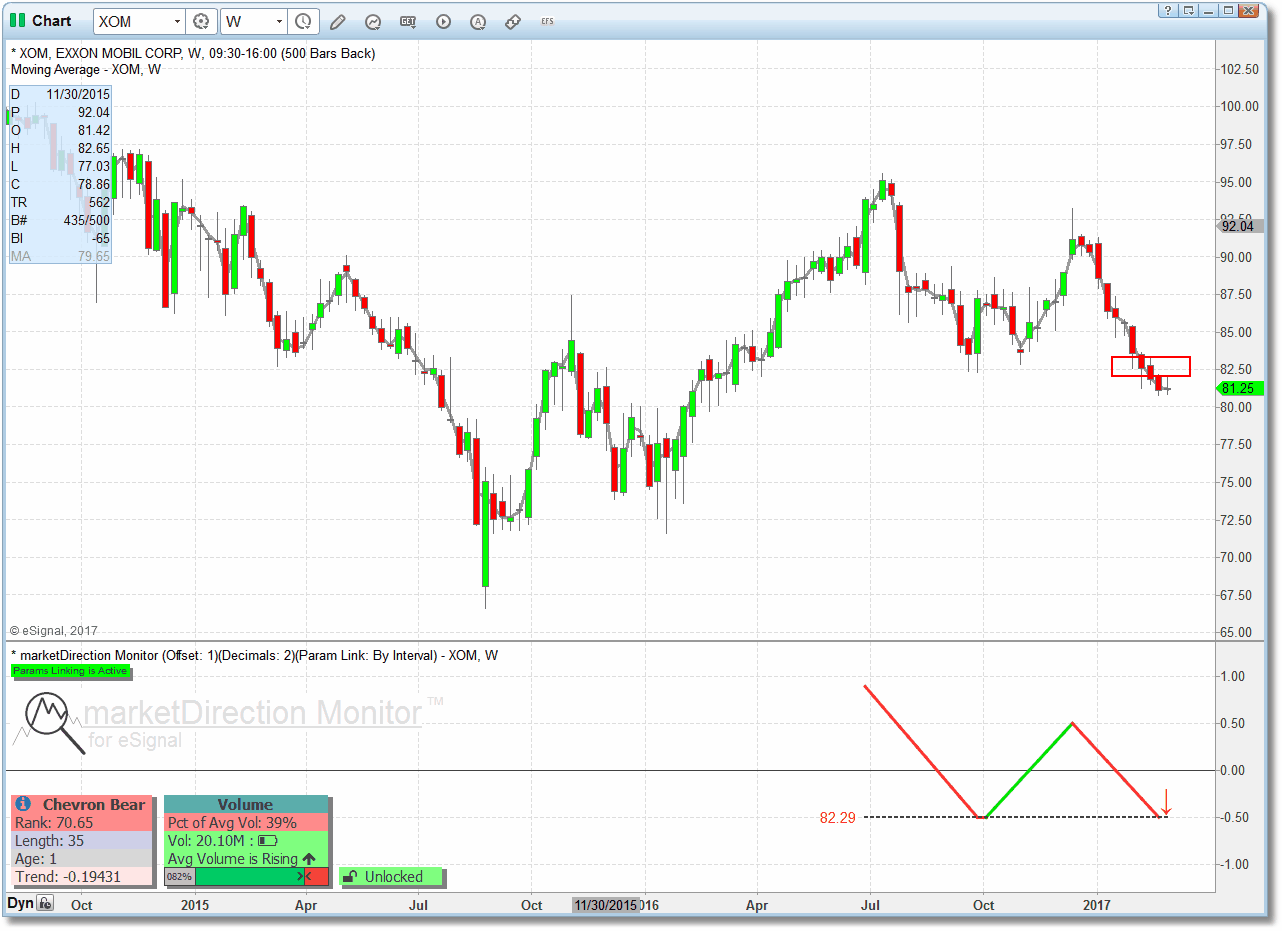Click the GET toolbar icon
1282x931 pixels.
(408, 21)
